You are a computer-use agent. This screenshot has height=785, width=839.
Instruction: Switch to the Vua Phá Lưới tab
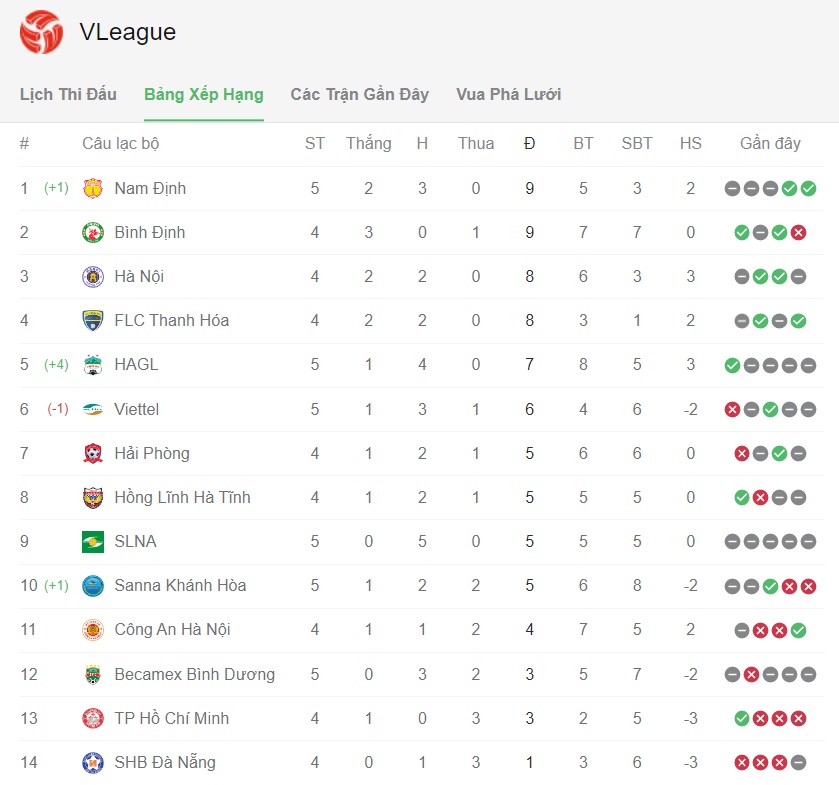[x=507, y=95]
